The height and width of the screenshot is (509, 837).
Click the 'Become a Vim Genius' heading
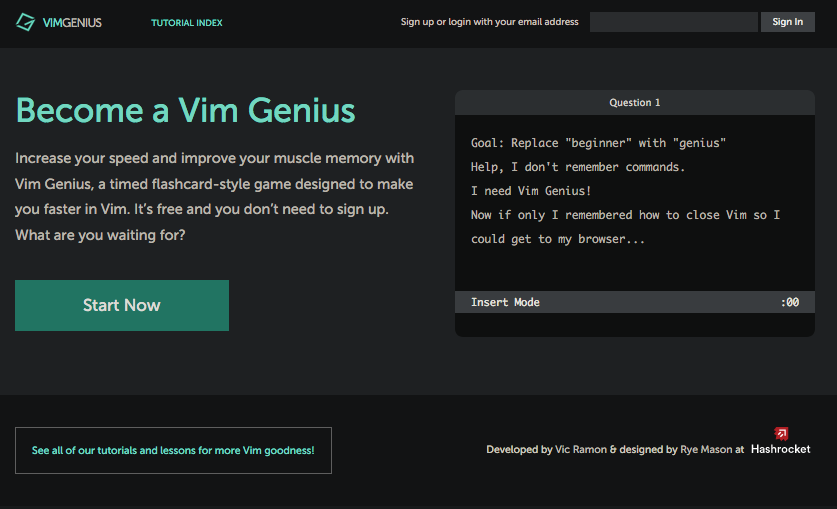185,110
